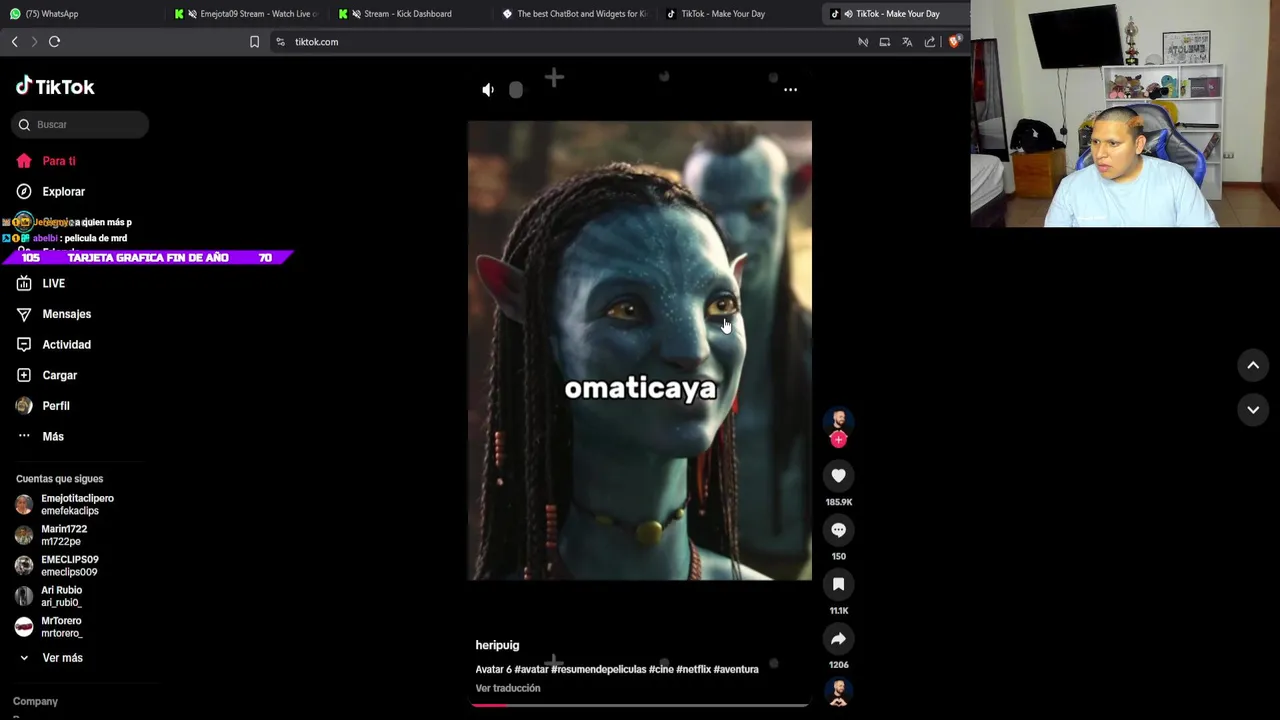Viewport: 1280px width, 720px height.
Task: Click the TikTok logo
Action: (x=55, y=87)
